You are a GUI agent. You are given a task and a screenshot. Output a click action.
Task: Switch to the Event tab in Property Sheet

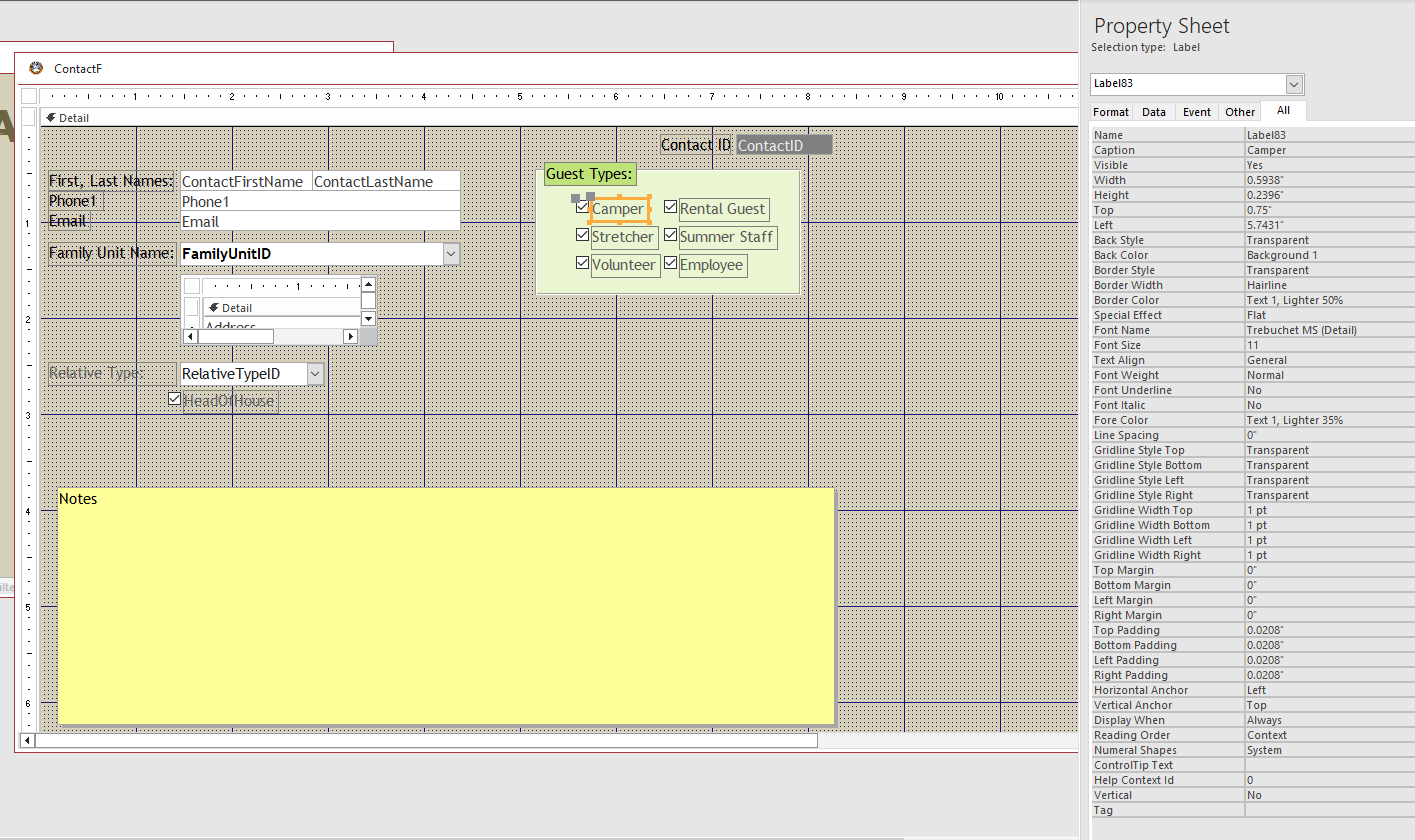click(1197, 112)
